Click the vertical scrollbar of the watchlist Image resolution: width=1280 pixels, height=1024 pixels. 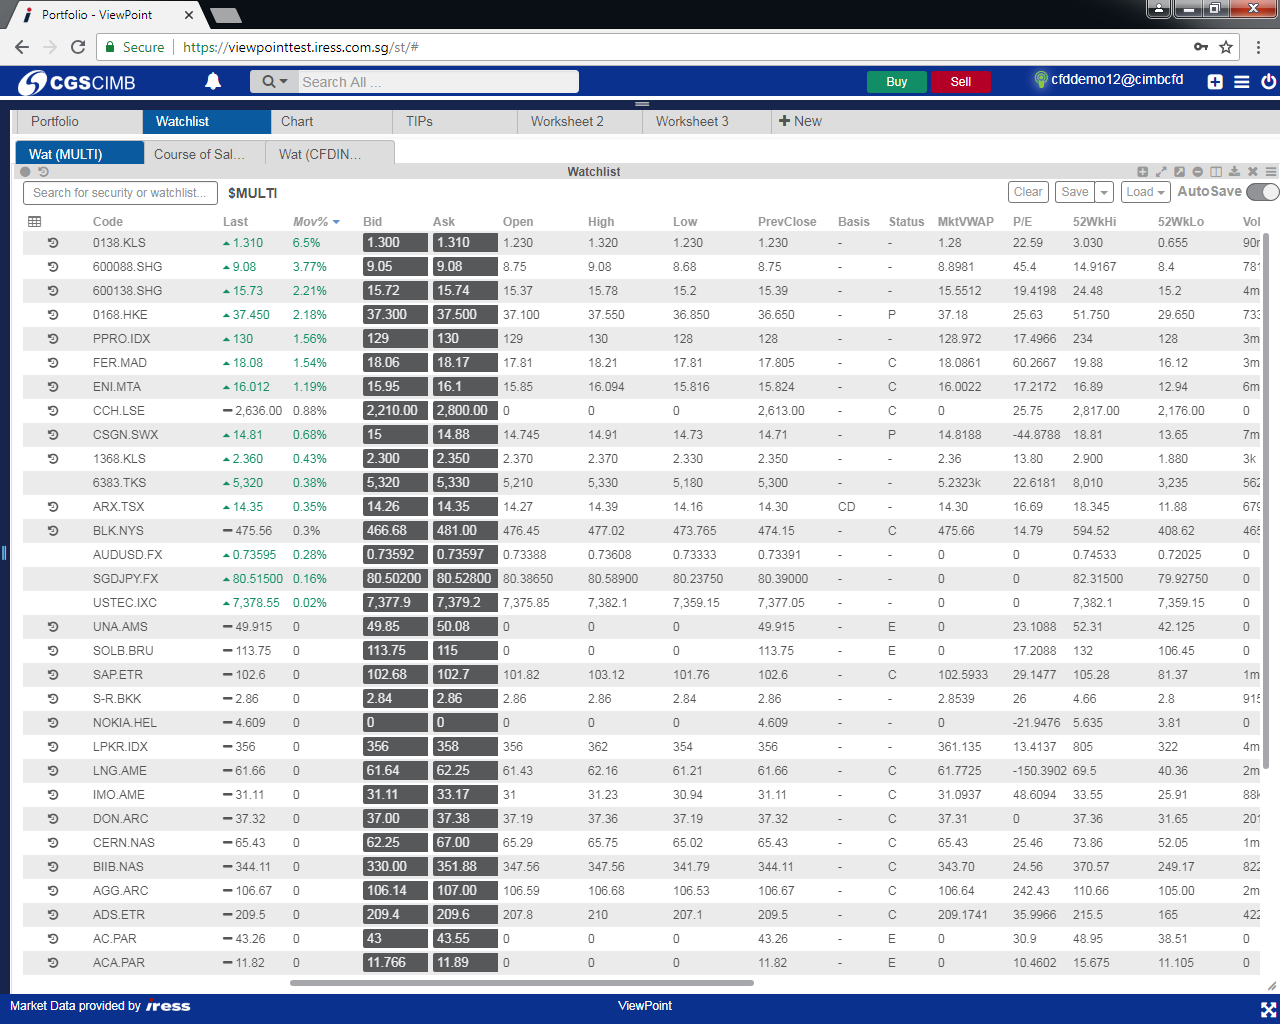[x=1266, y=500]
